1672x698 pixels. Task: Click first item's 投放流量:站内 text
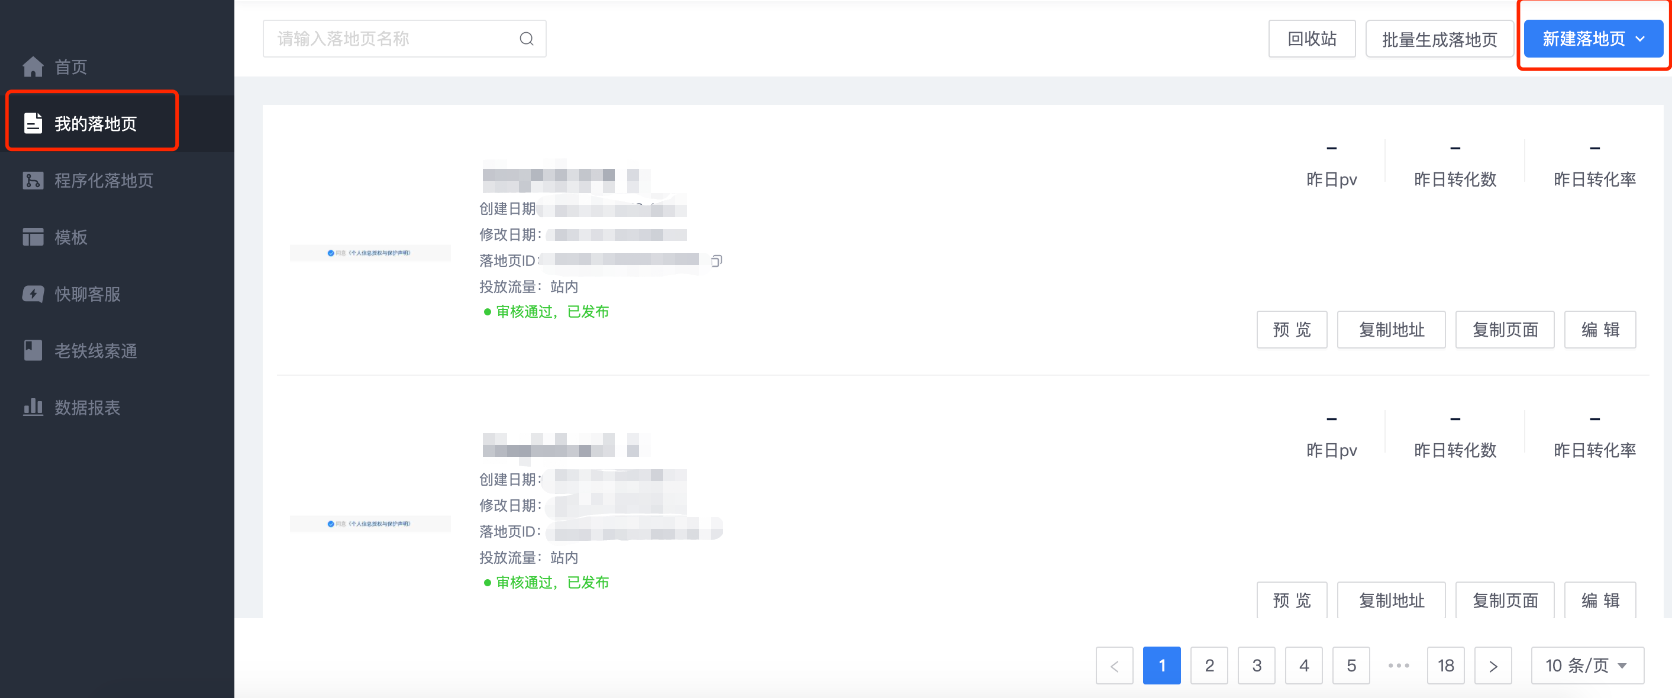[x=529, y=287]
